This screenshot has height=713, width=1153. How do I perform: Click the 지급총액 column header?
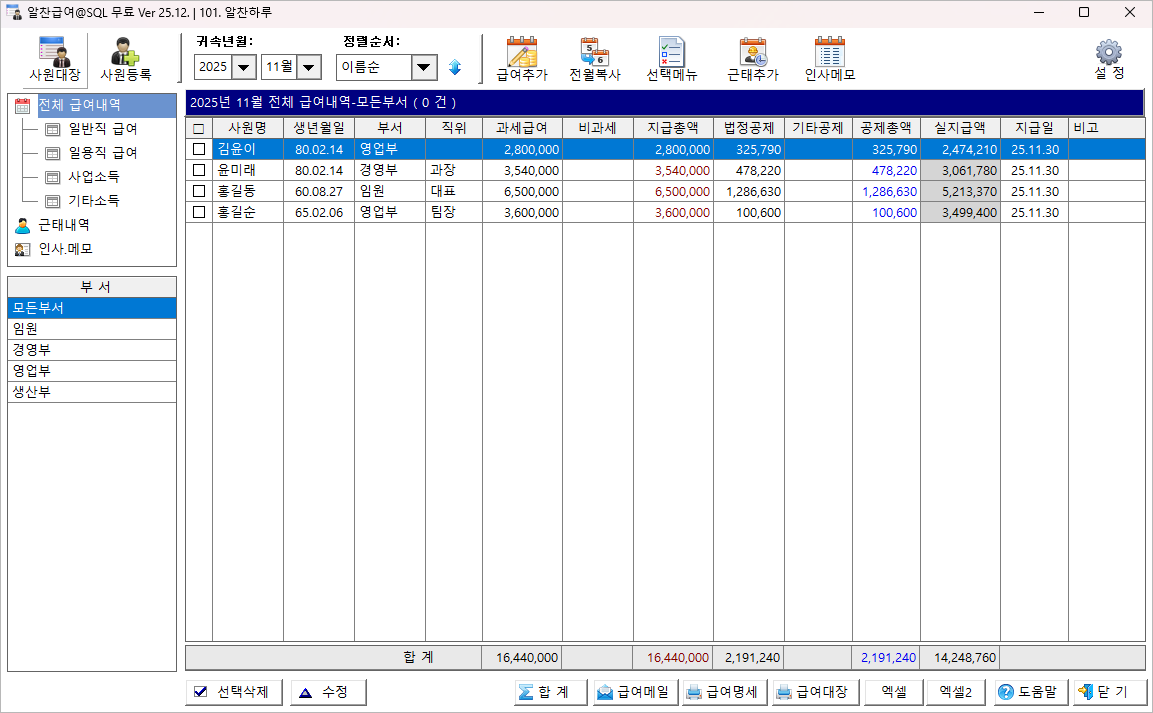pos(673,128)
